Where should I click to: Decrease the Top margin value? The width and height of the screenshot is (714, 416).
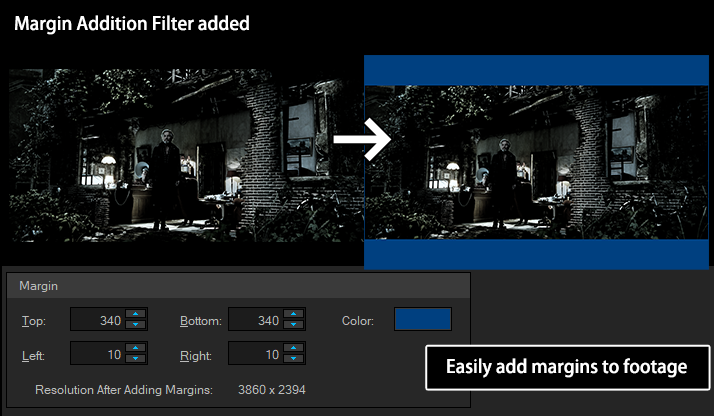[x=136, y=325]
